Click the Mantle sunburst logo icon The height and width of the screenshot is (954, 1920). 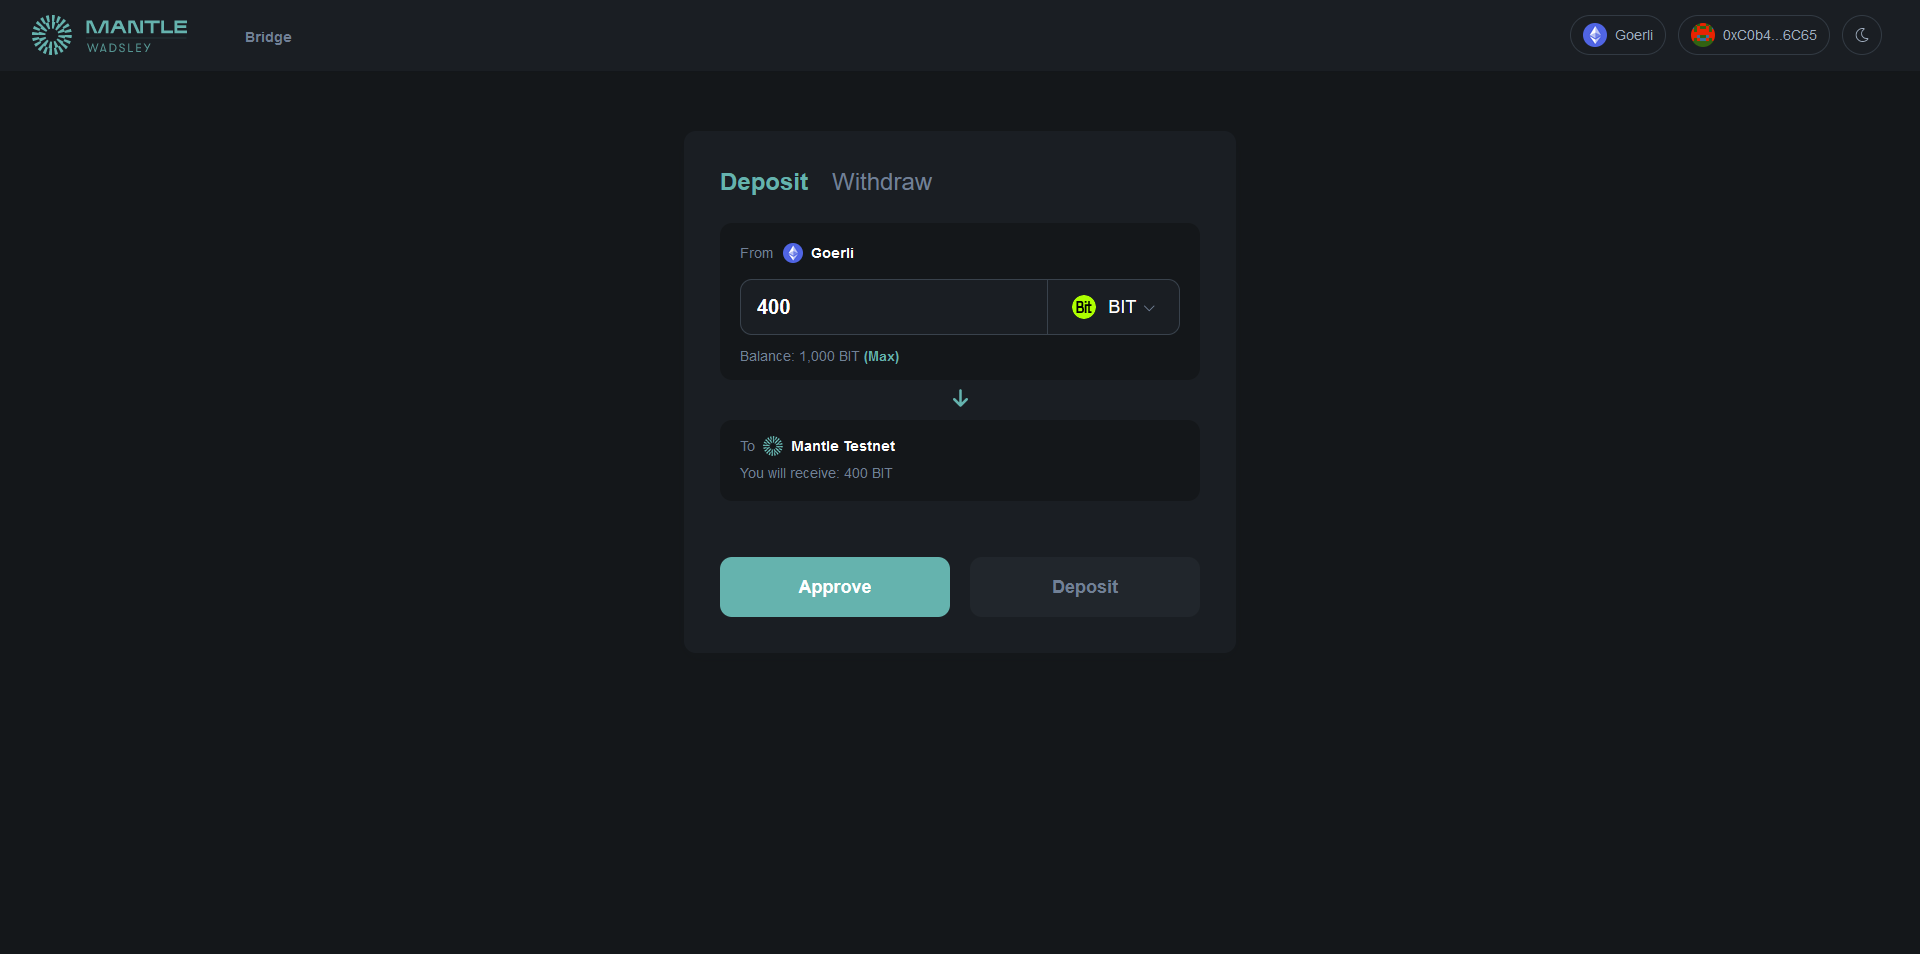51,35
